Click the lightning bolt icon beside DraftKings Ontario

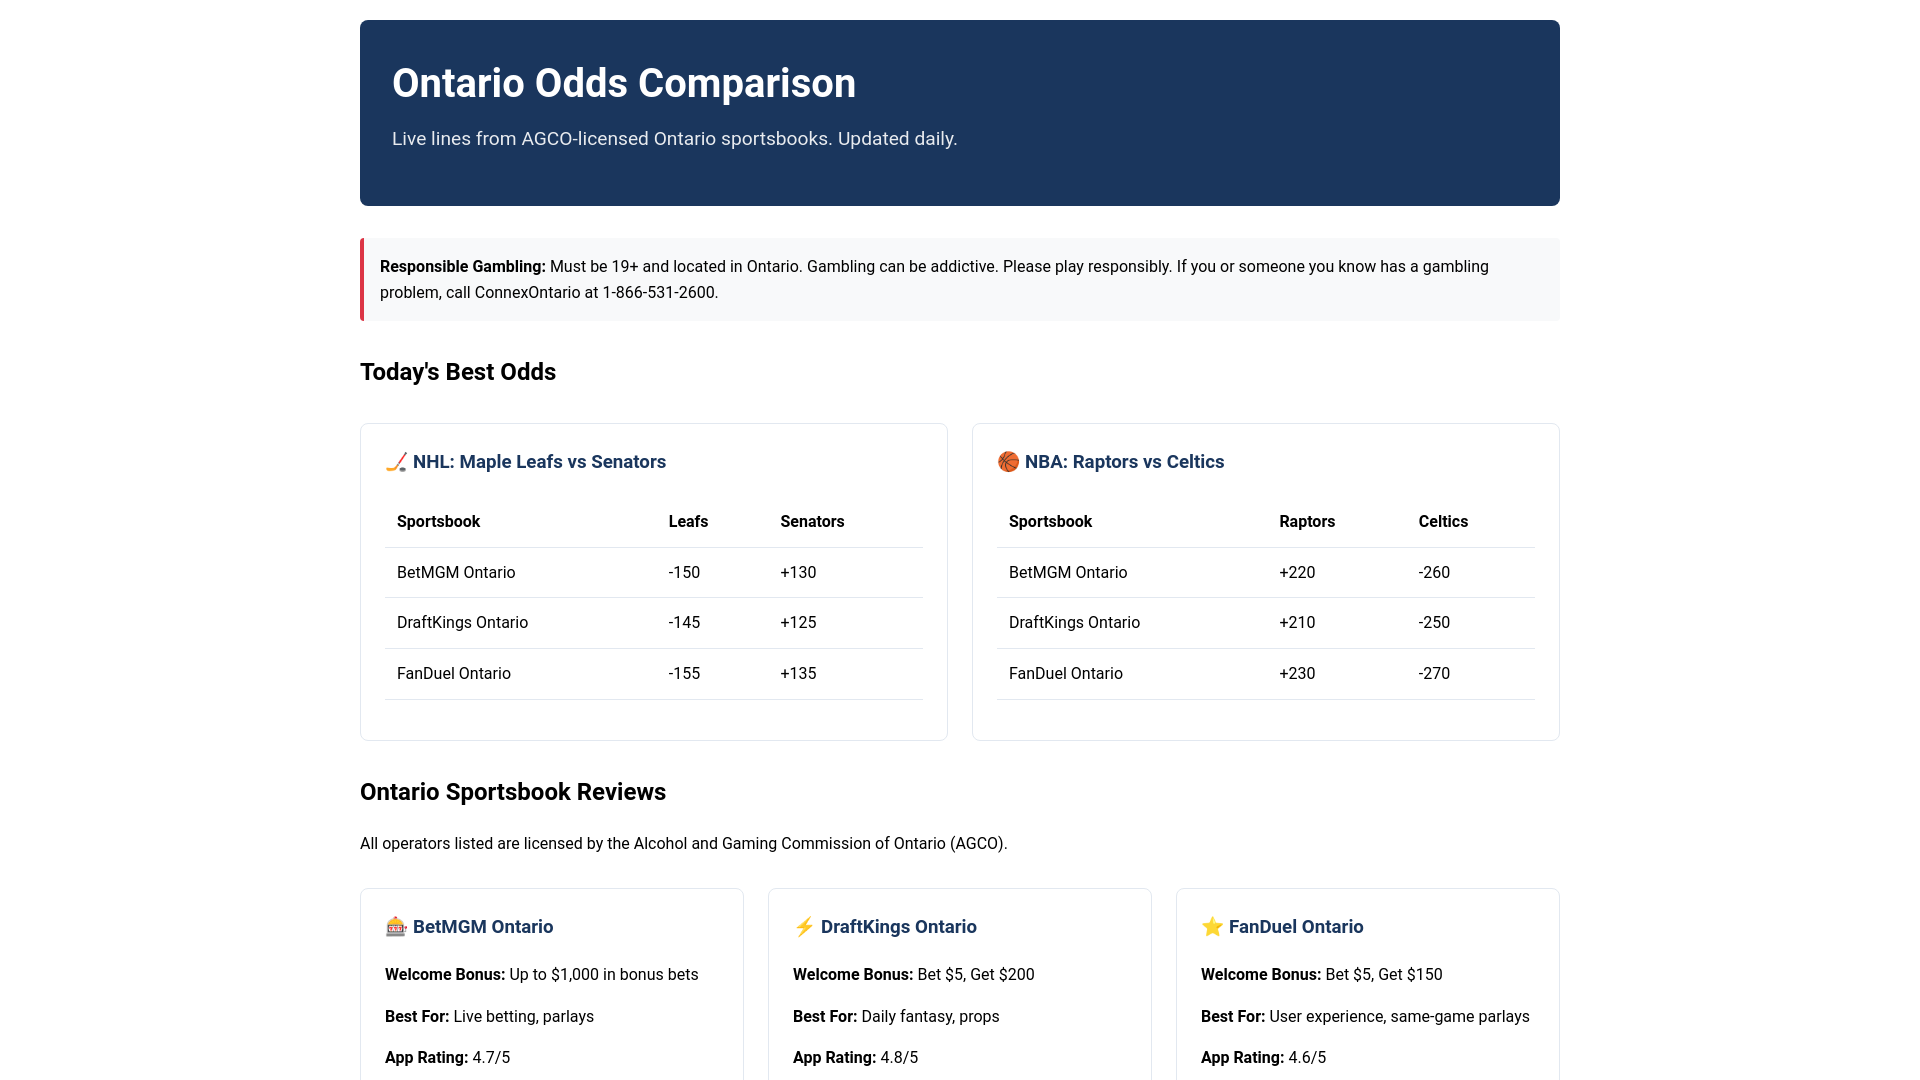tap(804, 927)
